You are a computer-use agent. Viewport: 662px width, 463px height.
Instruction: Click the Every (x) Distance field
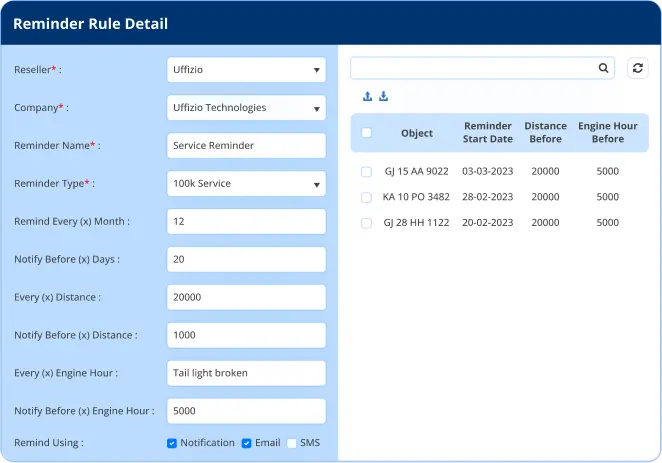[x=246, y=297]
